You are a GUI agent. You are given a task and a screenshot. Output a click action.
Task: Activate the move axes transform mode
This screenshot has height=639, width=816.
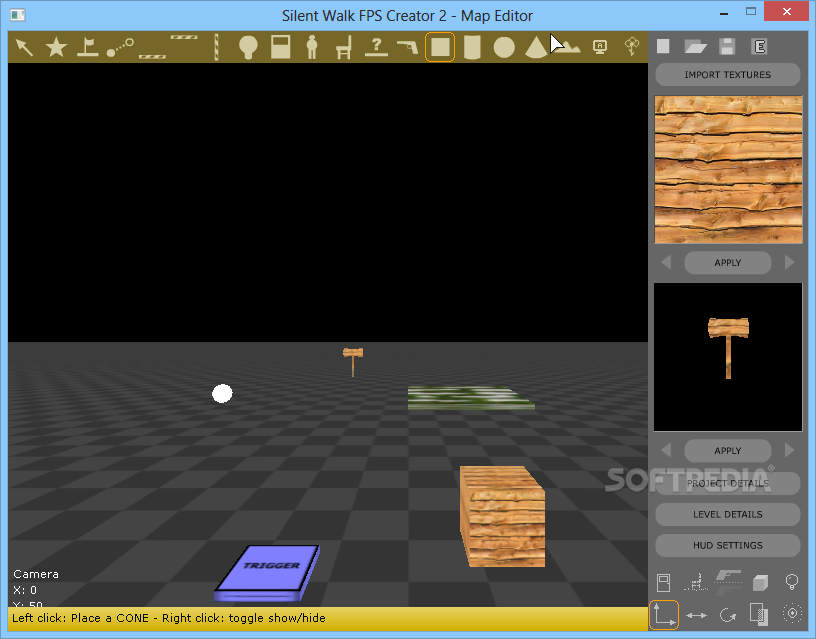[664, 615]
